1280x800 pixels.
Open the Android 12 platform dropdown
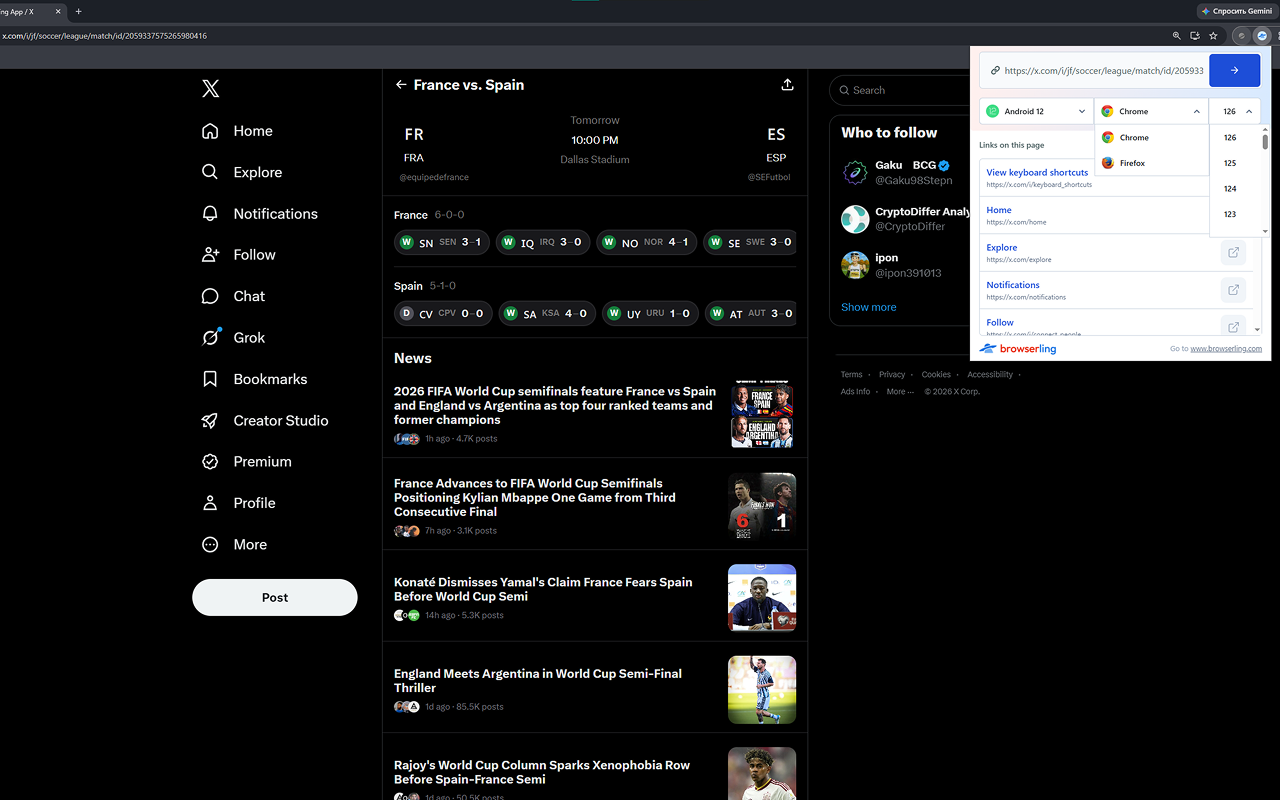click(x=1036, y=111)
